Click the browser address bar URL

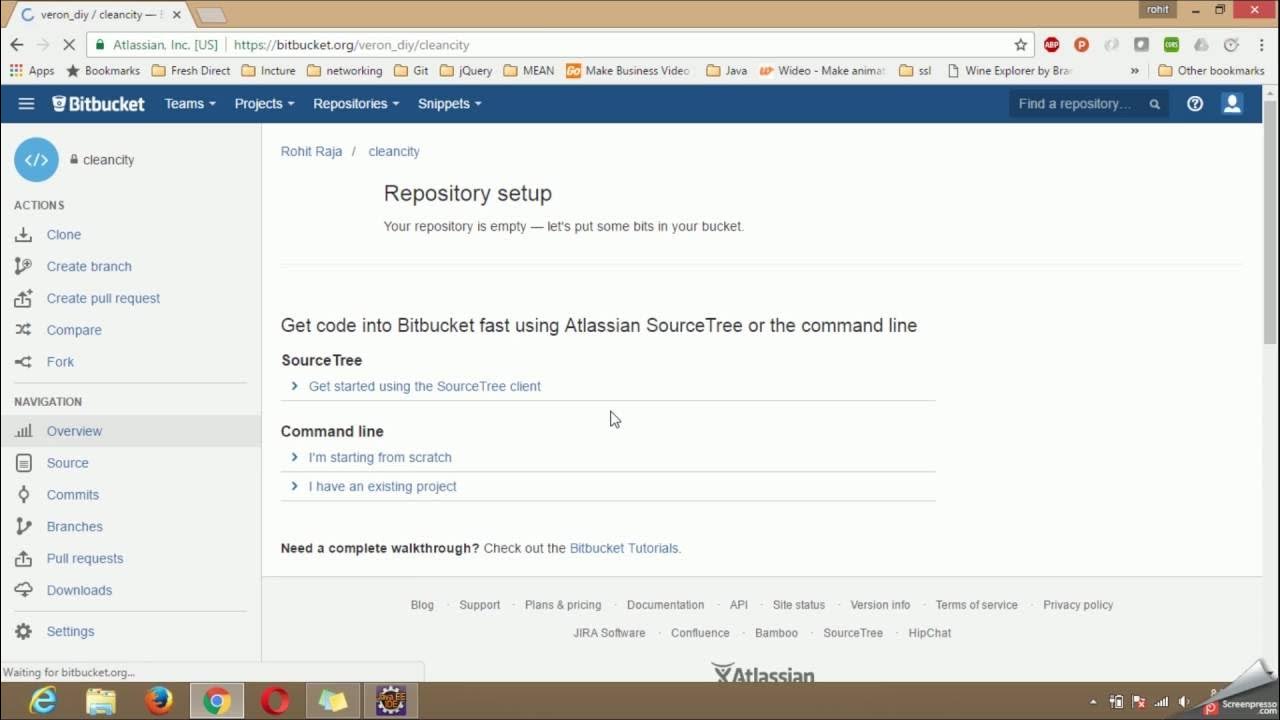(x=351, y=45)
